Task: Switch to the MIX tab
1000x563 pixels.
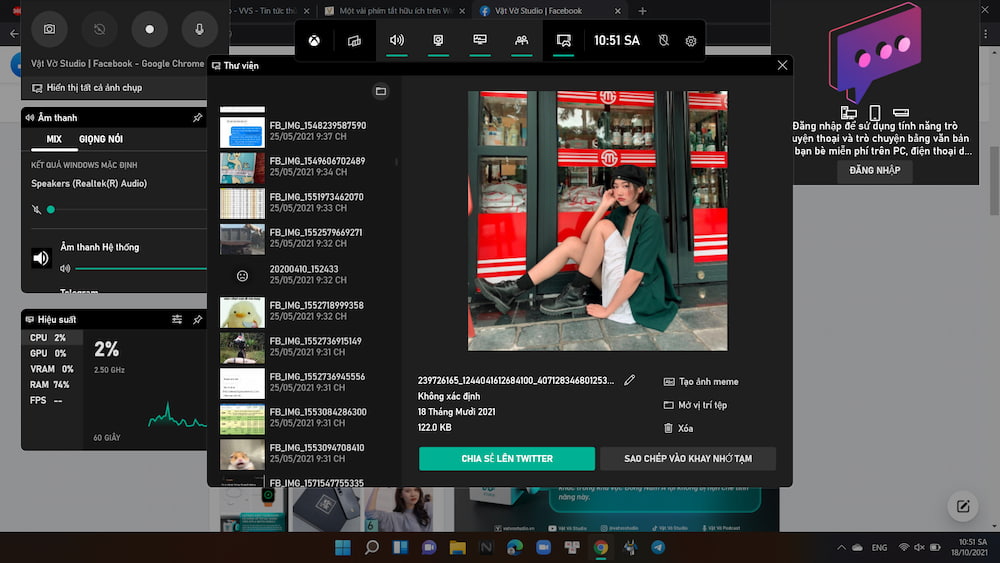Action: point(54,139)
